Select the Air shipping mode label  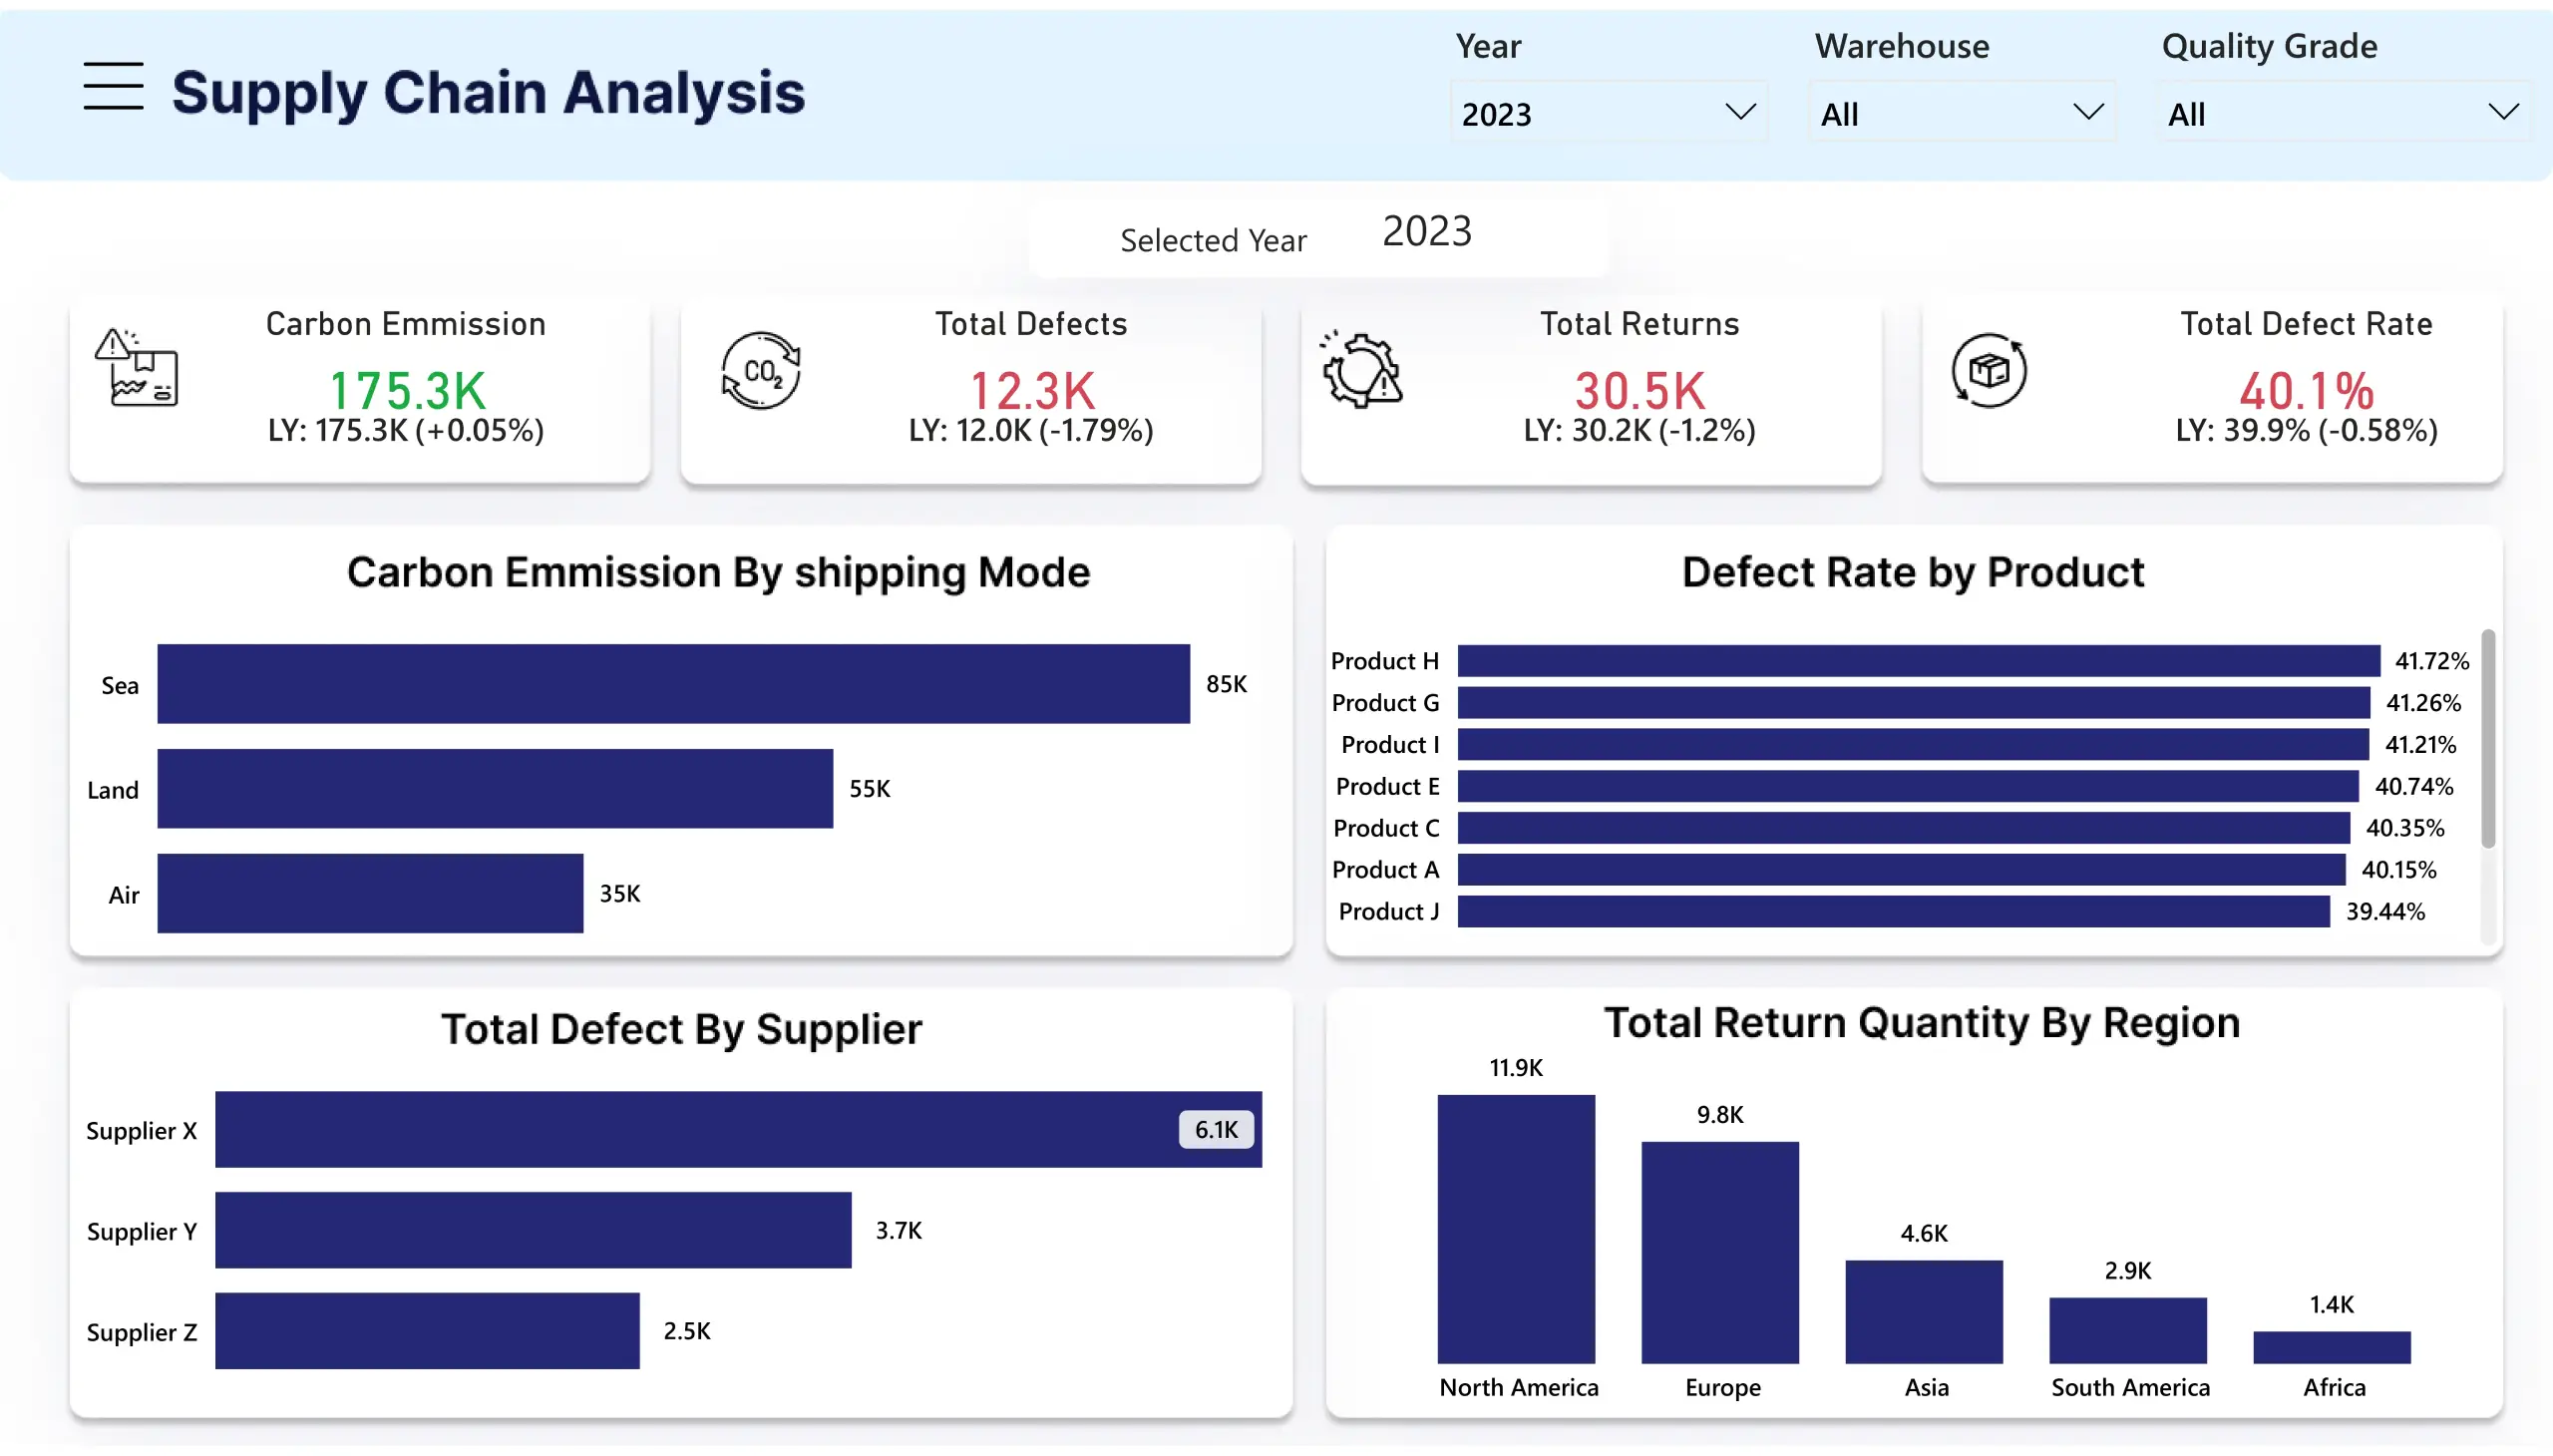122,895
